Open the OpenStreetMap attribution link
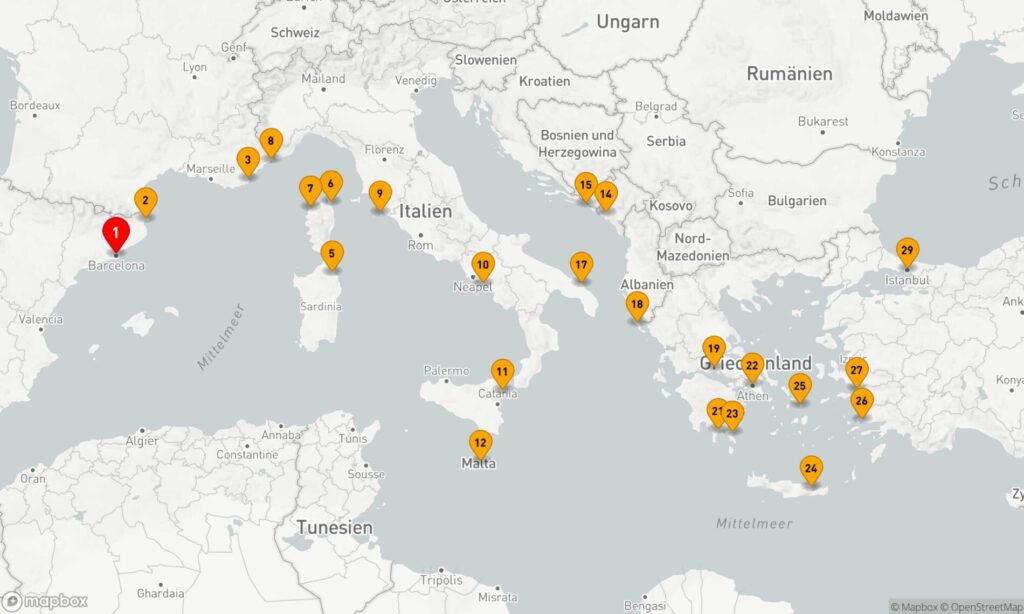This screenshot has height=614, width=1024. coord(982,607)
